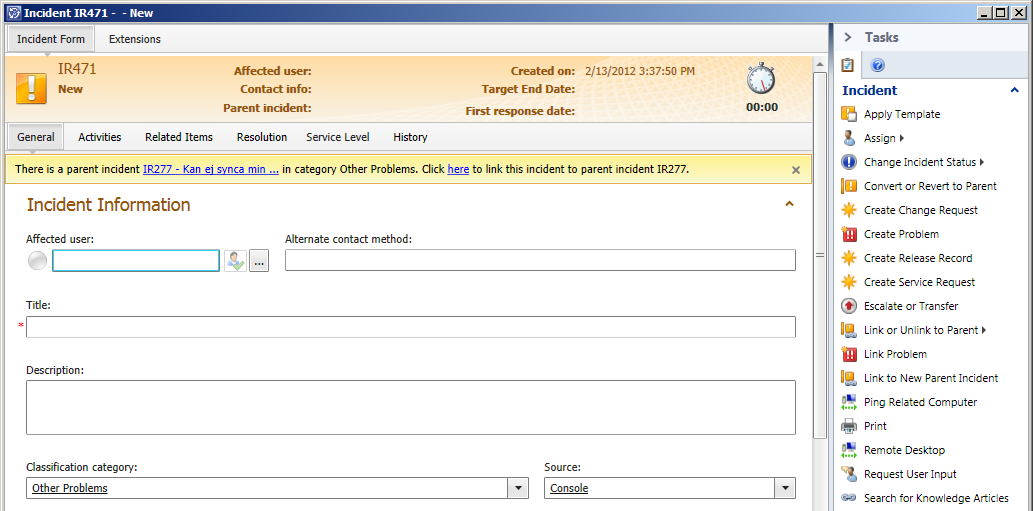Click the Request User Input icon
Viewport: 1033px width, 511px height.
(x=849, y=474)
